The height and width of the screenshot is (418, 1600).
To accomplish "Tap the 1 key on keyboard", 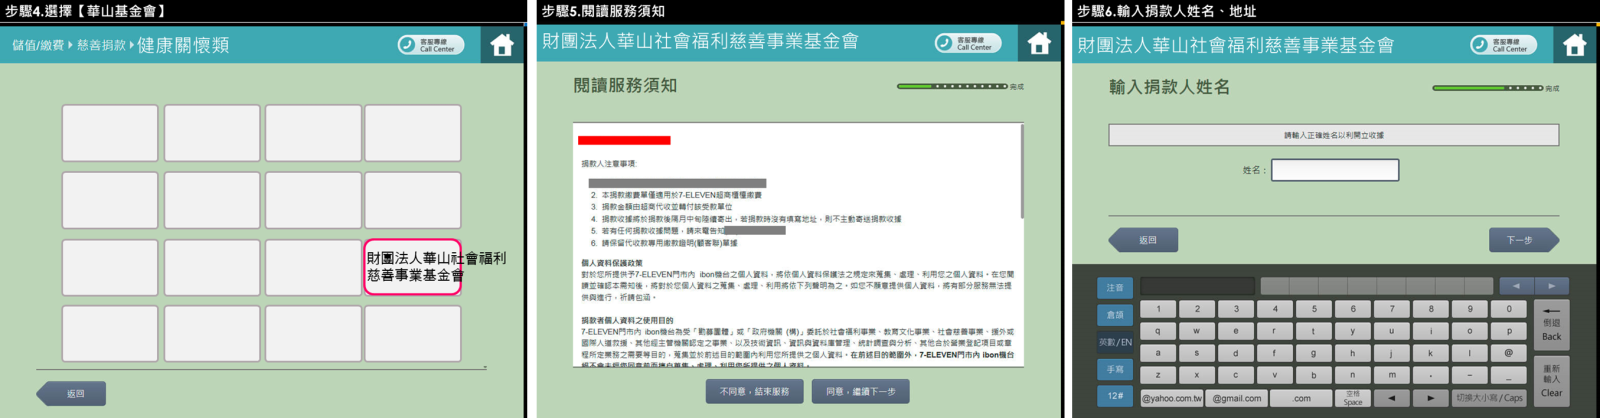I will pos(1158,309).
